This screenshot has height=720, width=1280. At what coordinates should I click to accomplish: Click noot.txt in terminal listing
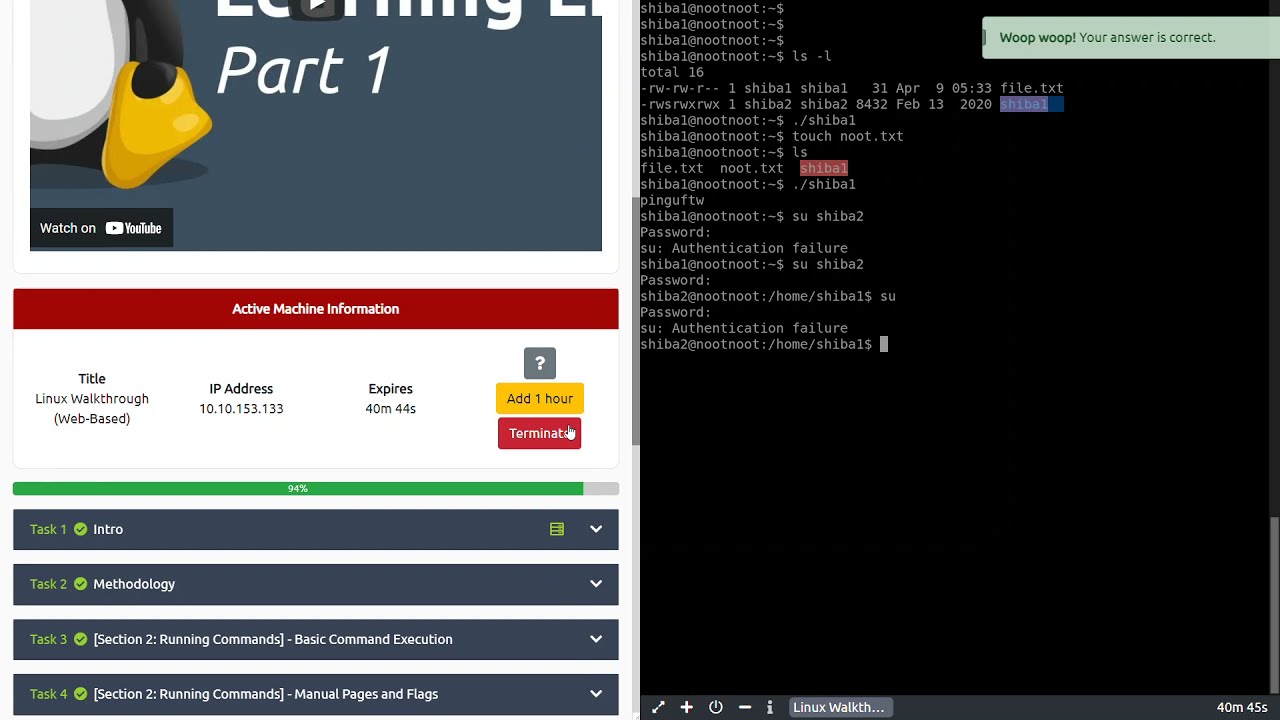[x=751, y=168]
